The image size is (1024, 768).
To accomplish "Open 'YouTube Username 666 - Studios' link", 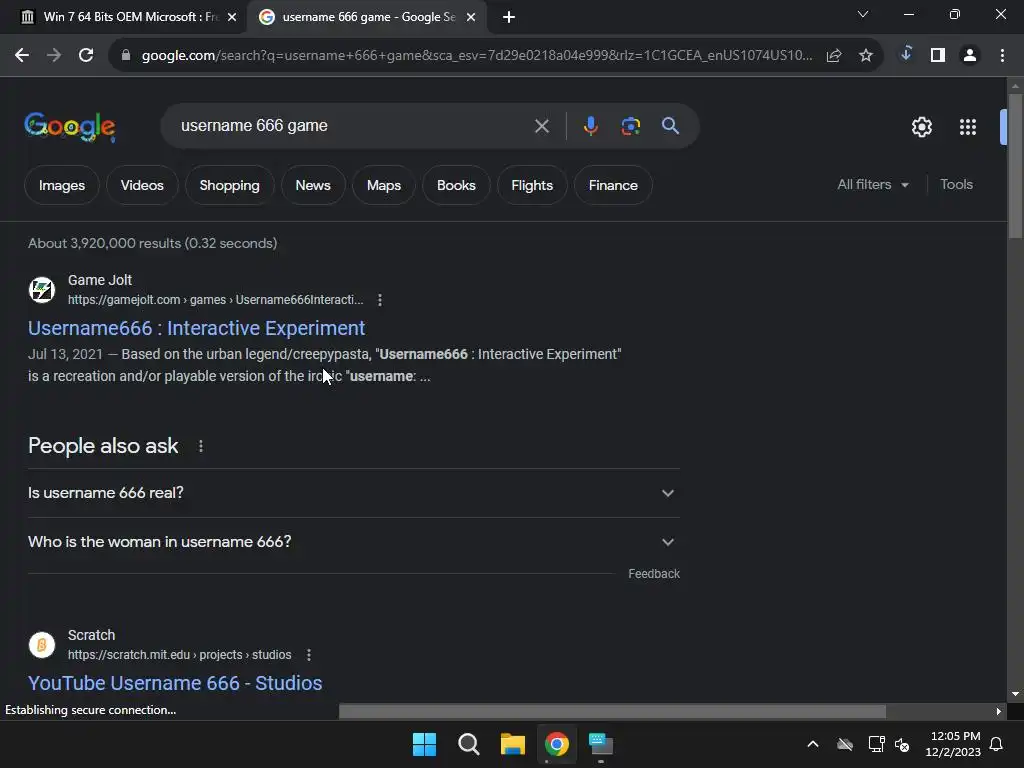I will pyautogui.click(x=175, y=683).
